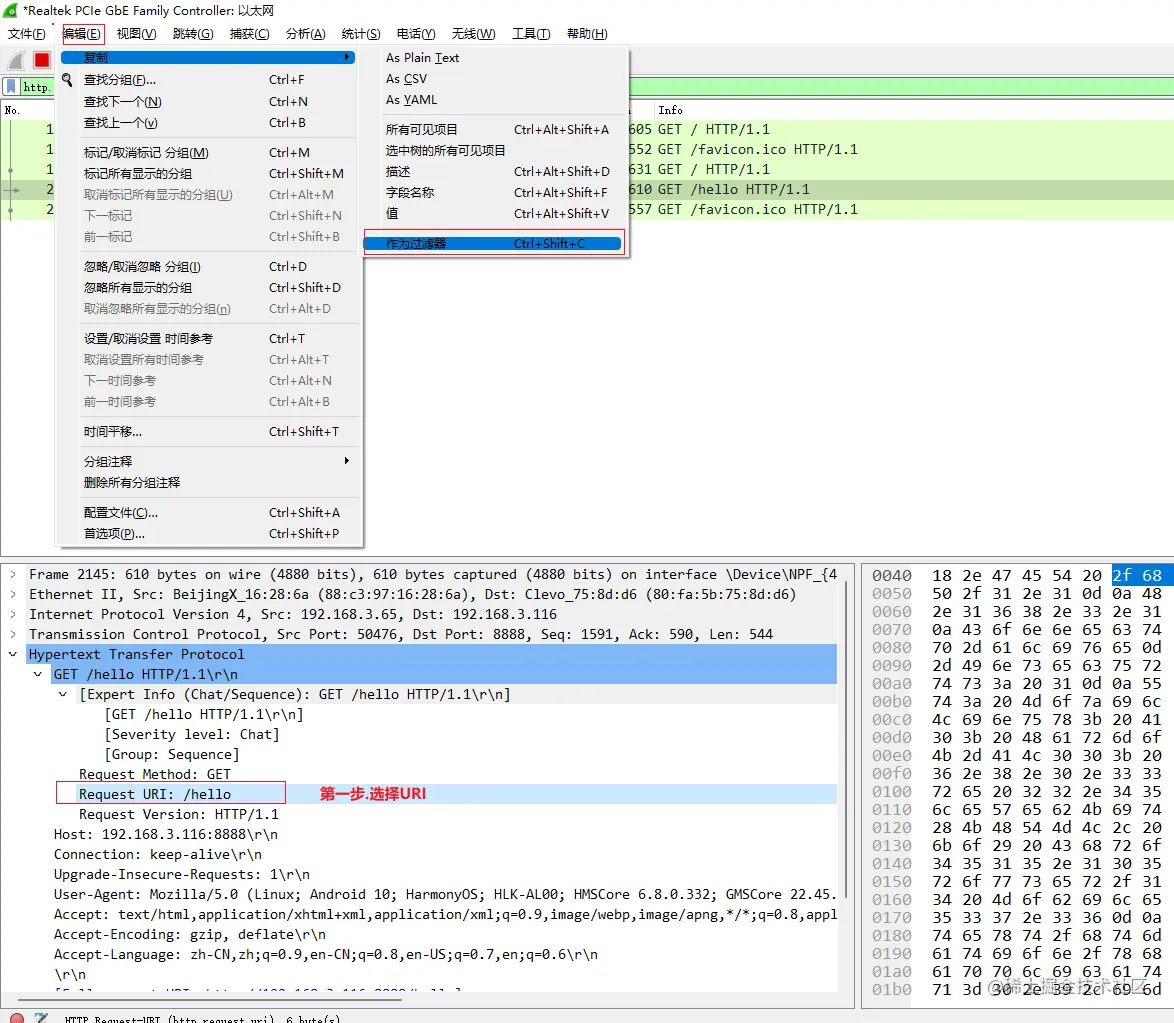Choose 时间平移... menu item
1174x1023 pixels.
tap(207, 432)
